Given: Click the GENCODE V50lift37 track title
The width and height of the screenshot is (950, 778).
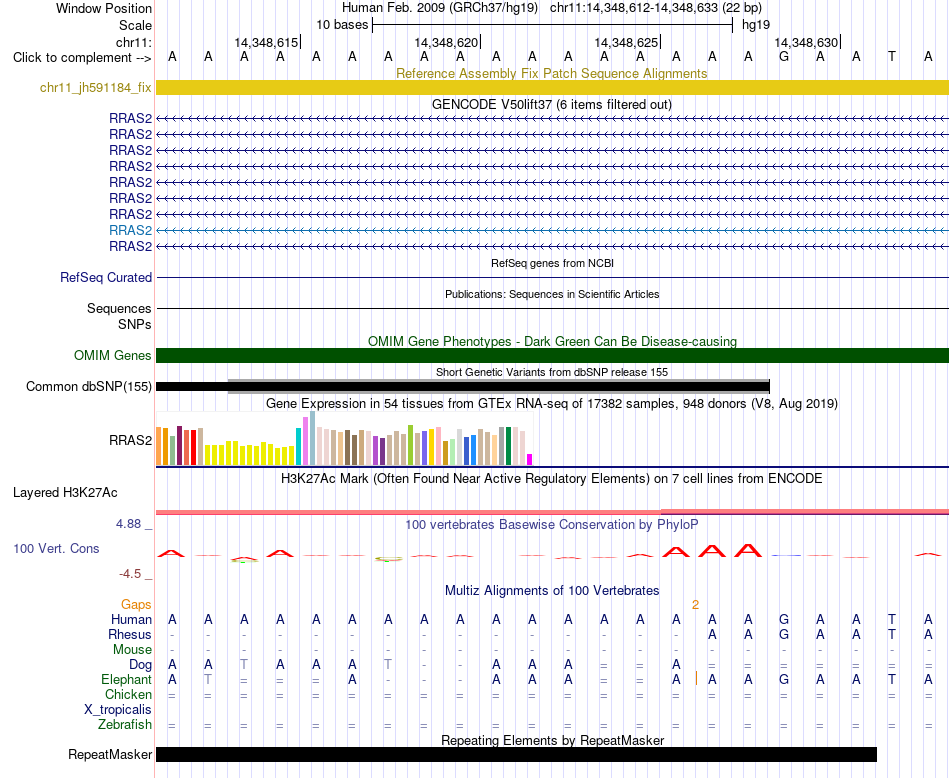Looking at the screenshot, I should click(552, 104).
